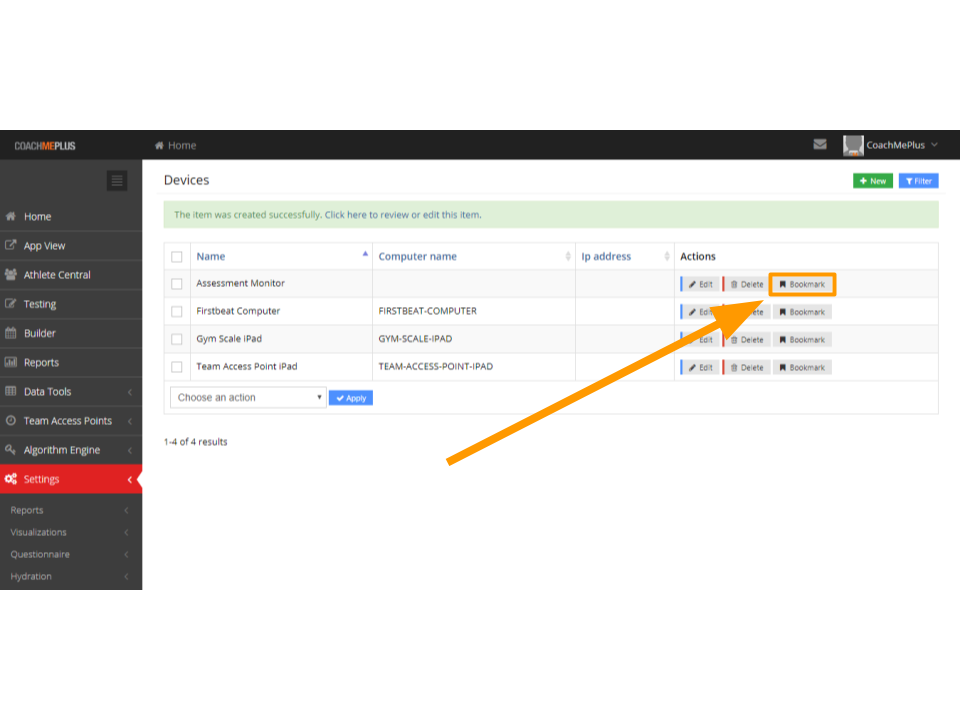Sort by the Name column arrow
The height and width of the screenshot is (720, 960).
(365, 255)
